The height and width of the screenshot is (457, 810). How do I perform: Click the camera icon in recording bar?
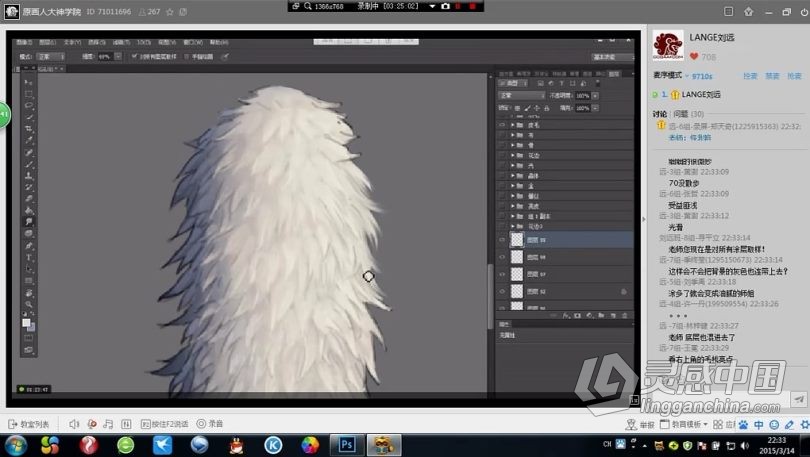[445, 6]
